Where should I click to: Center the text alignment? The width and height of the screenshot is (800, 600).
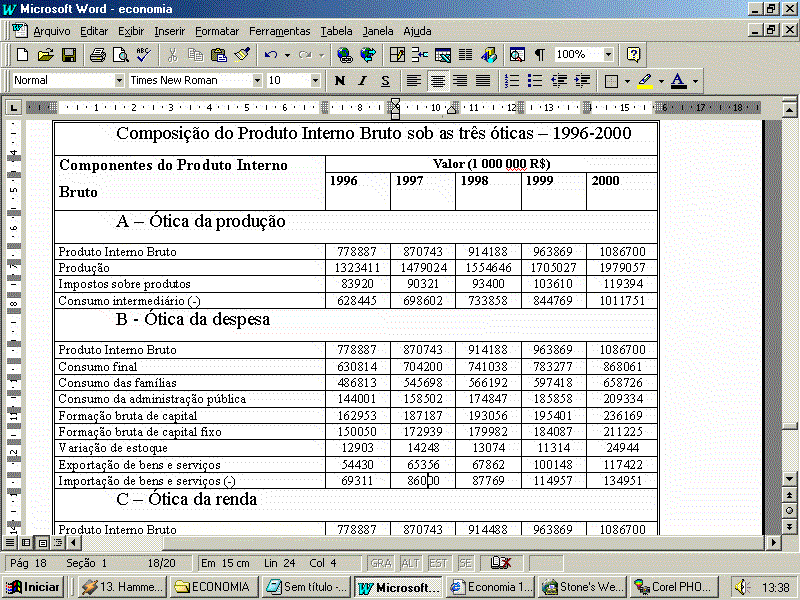click(x=437, y=81)
